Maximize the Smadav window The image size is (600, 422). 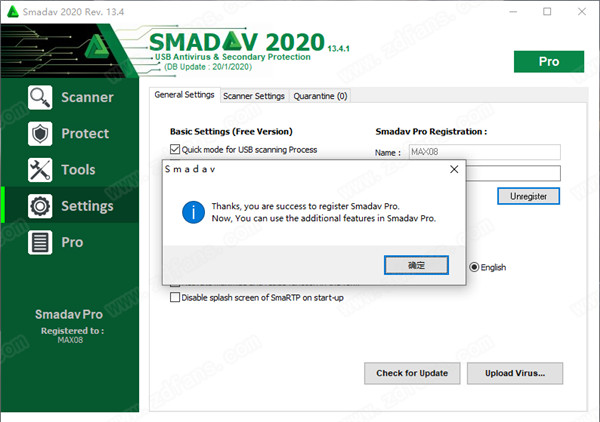(547, 12)
